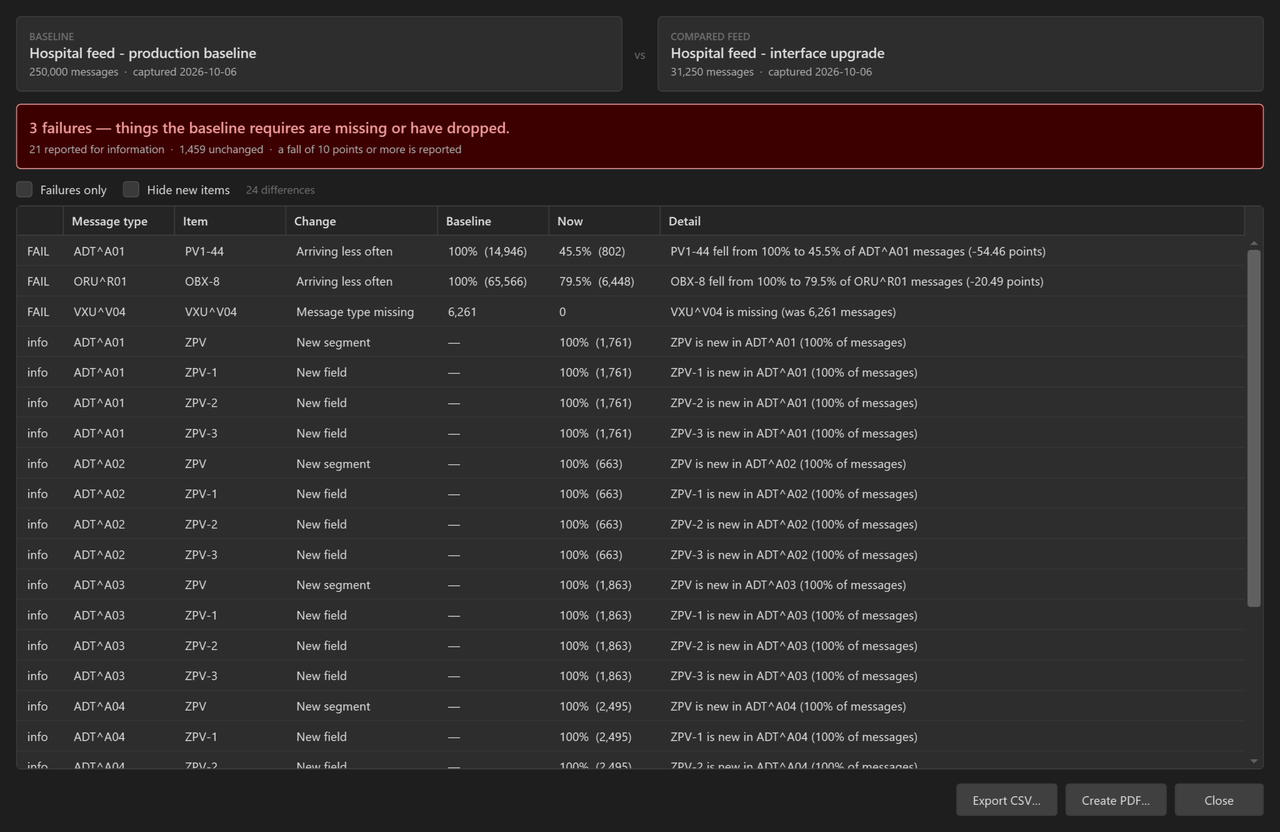Click the '24 differences' count label
The image size is (1280, 832).
[x=280, y=190]
